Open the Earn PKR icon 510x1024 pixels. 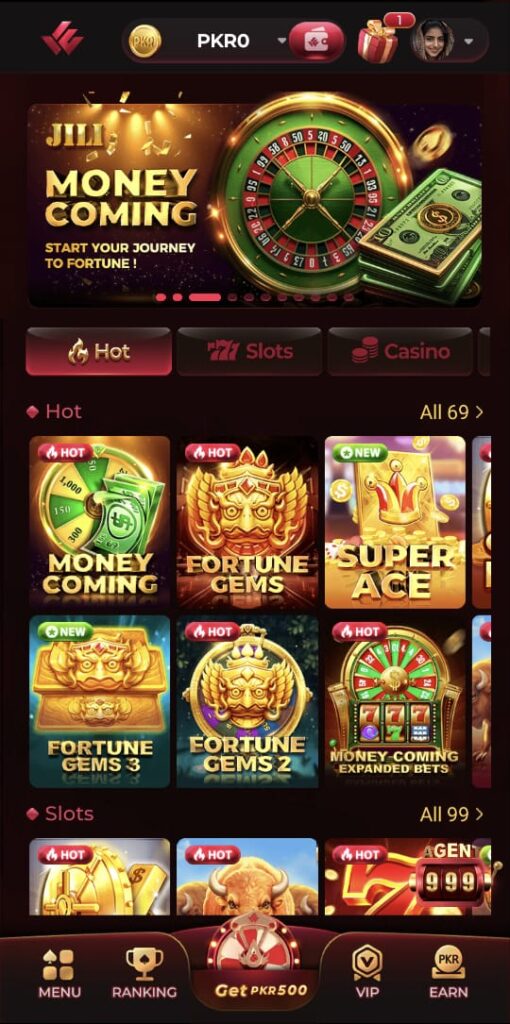[449, 974]
